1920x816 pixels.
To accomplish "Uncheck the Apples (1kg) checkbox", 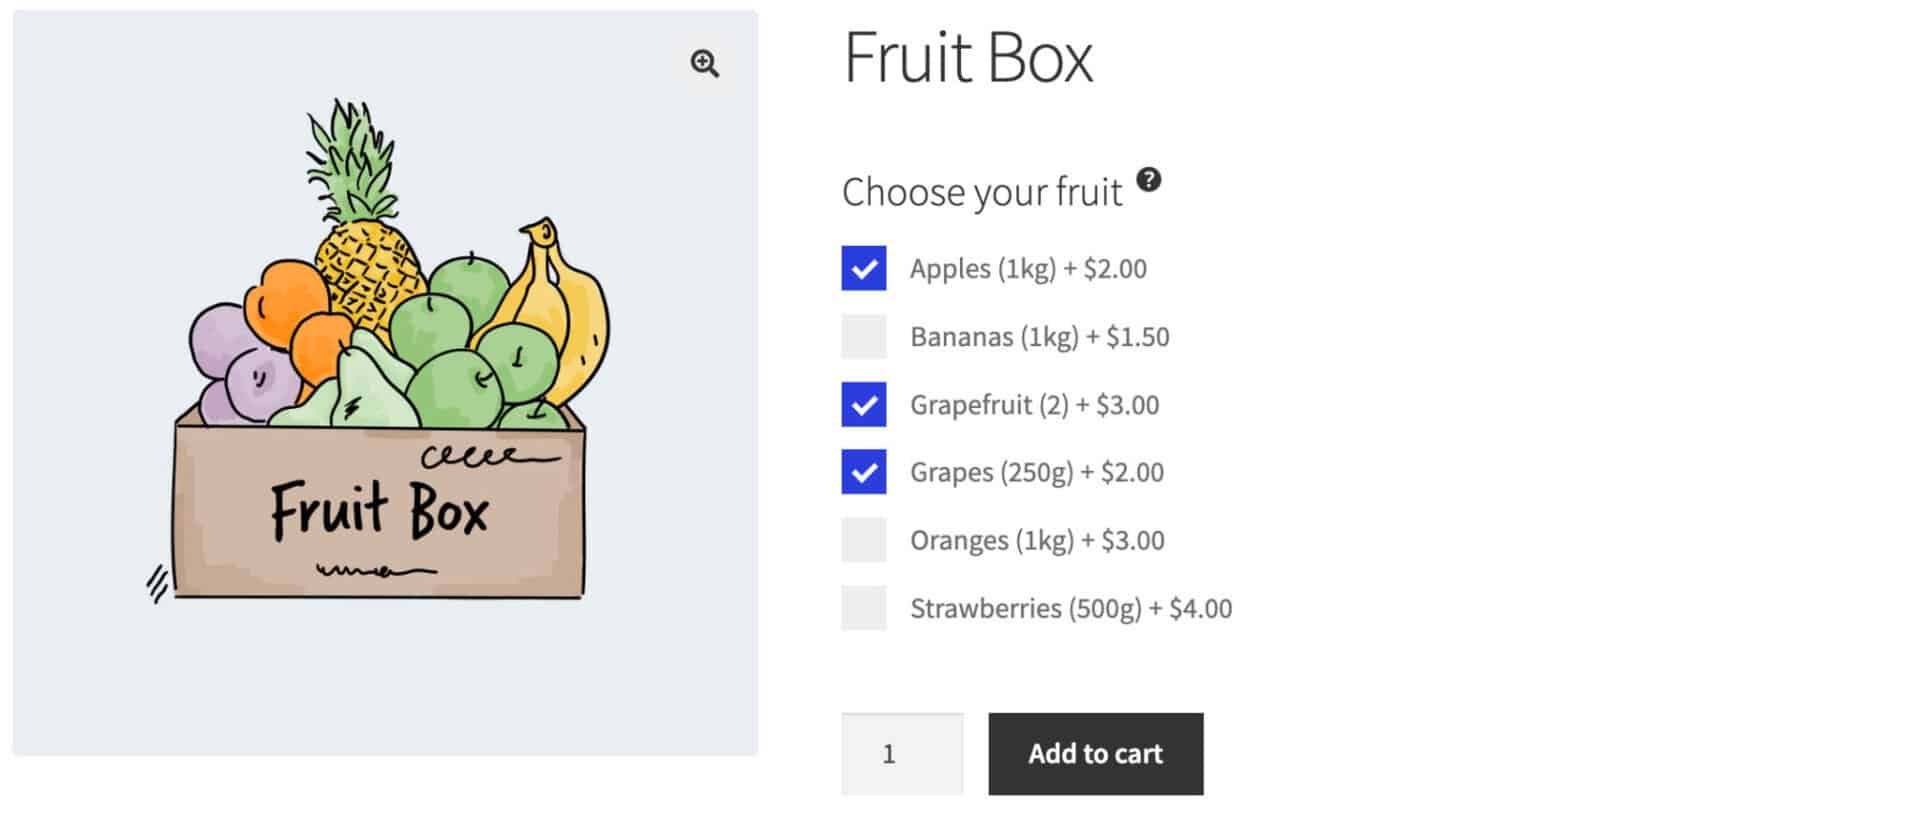I will pos(863,268).
